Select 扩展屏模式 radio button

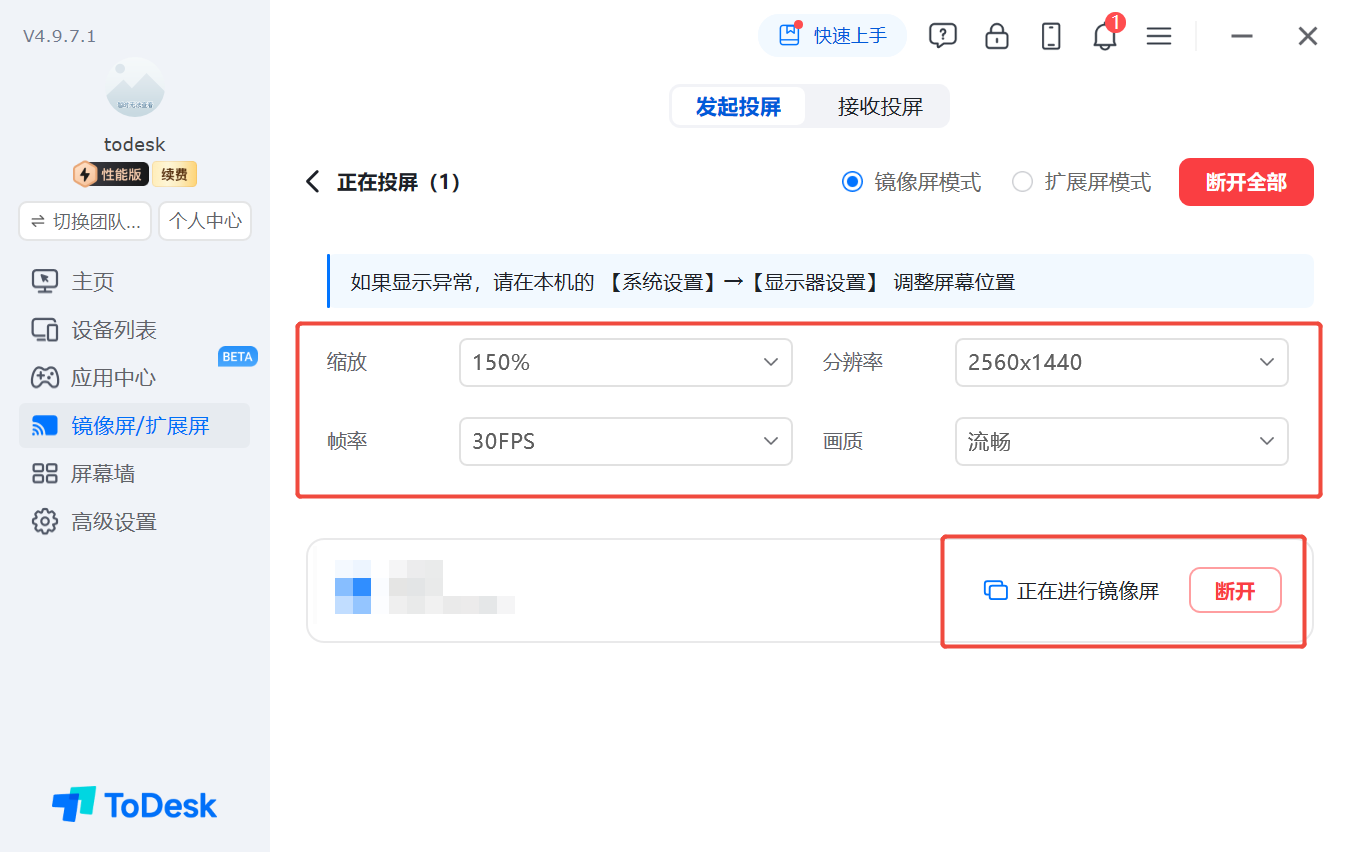1022,182
